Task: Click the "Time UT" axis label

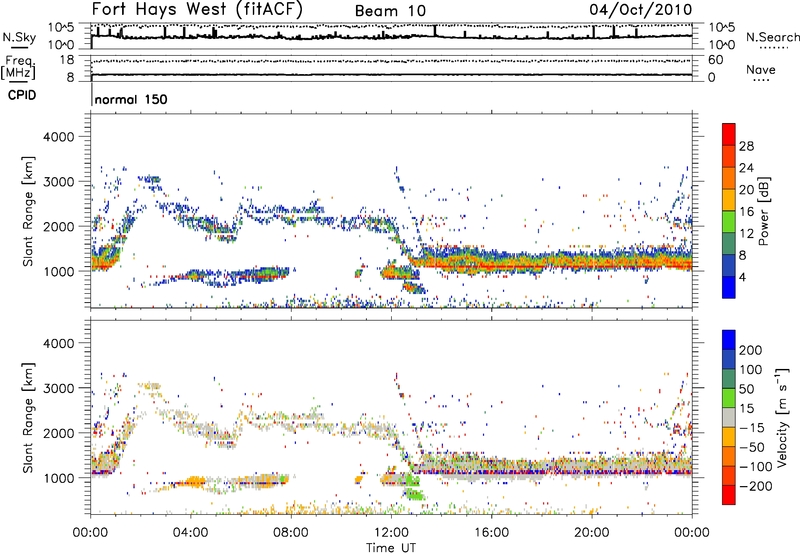Action: click(x=391, y=547)
